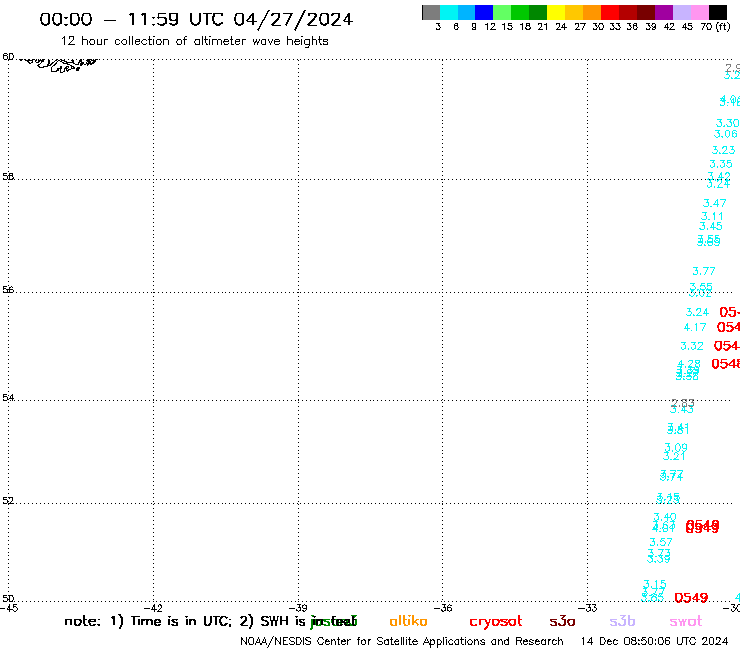Click the cyan swatch in the wave height legend
The image size is (740, 650).
(449, 12)
